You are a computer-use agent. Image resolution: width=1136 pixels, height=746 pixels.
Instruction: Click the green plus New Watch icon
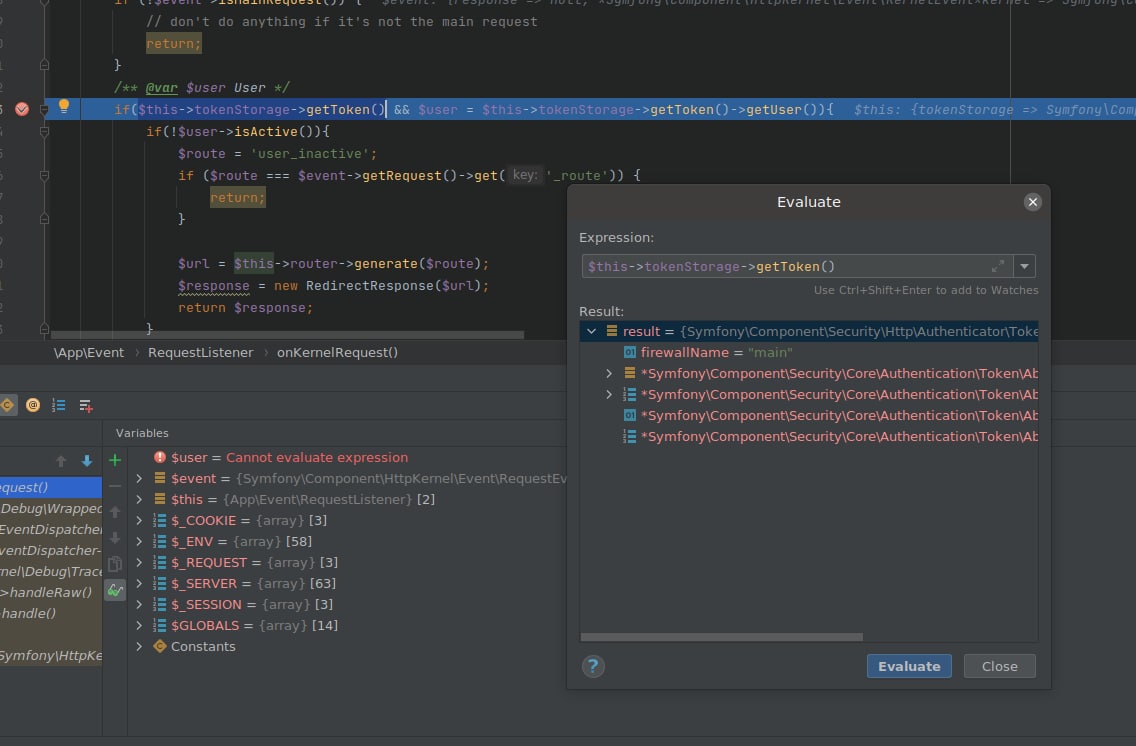[115, 460]
